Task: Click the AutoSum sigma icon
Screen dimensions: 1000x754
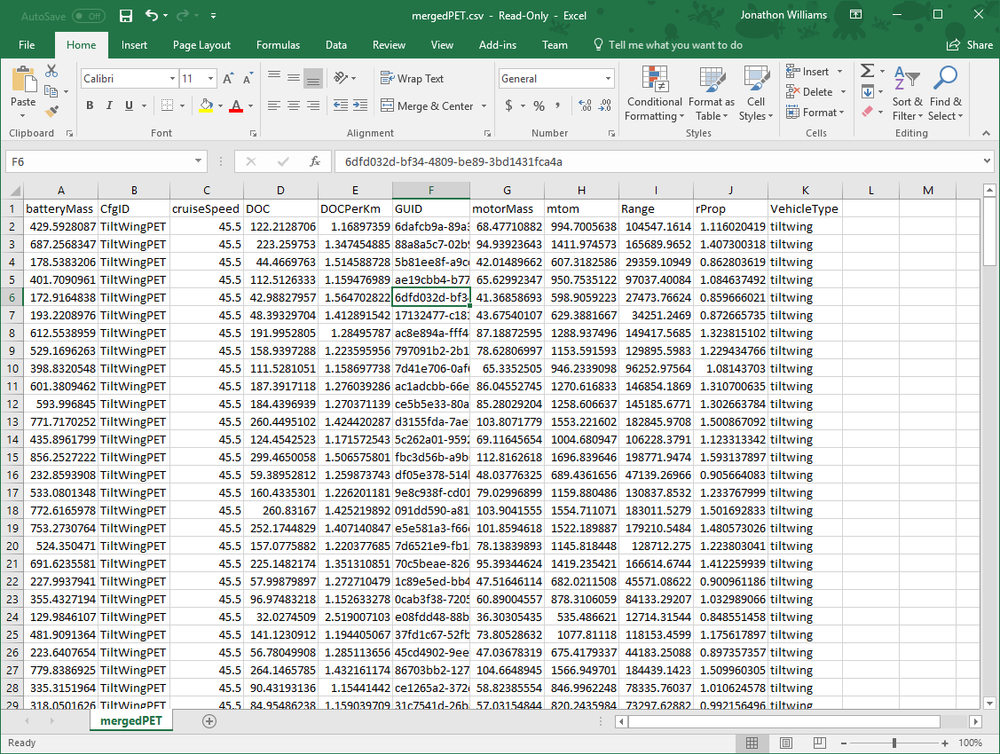Action: 867,71
